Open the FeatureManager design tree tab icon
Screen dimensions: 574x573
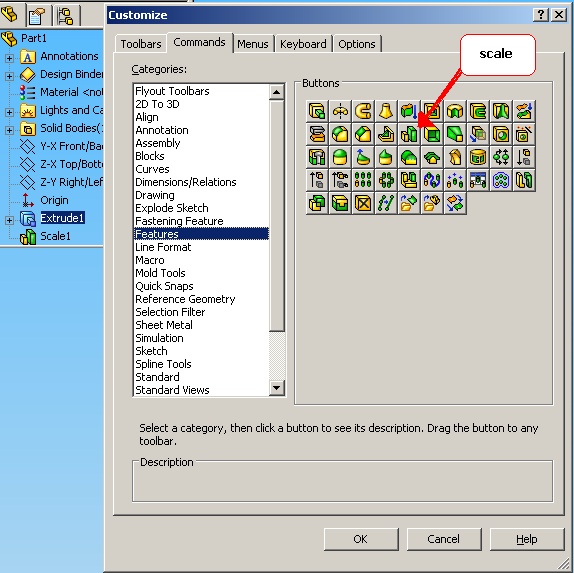pos(10,15)
